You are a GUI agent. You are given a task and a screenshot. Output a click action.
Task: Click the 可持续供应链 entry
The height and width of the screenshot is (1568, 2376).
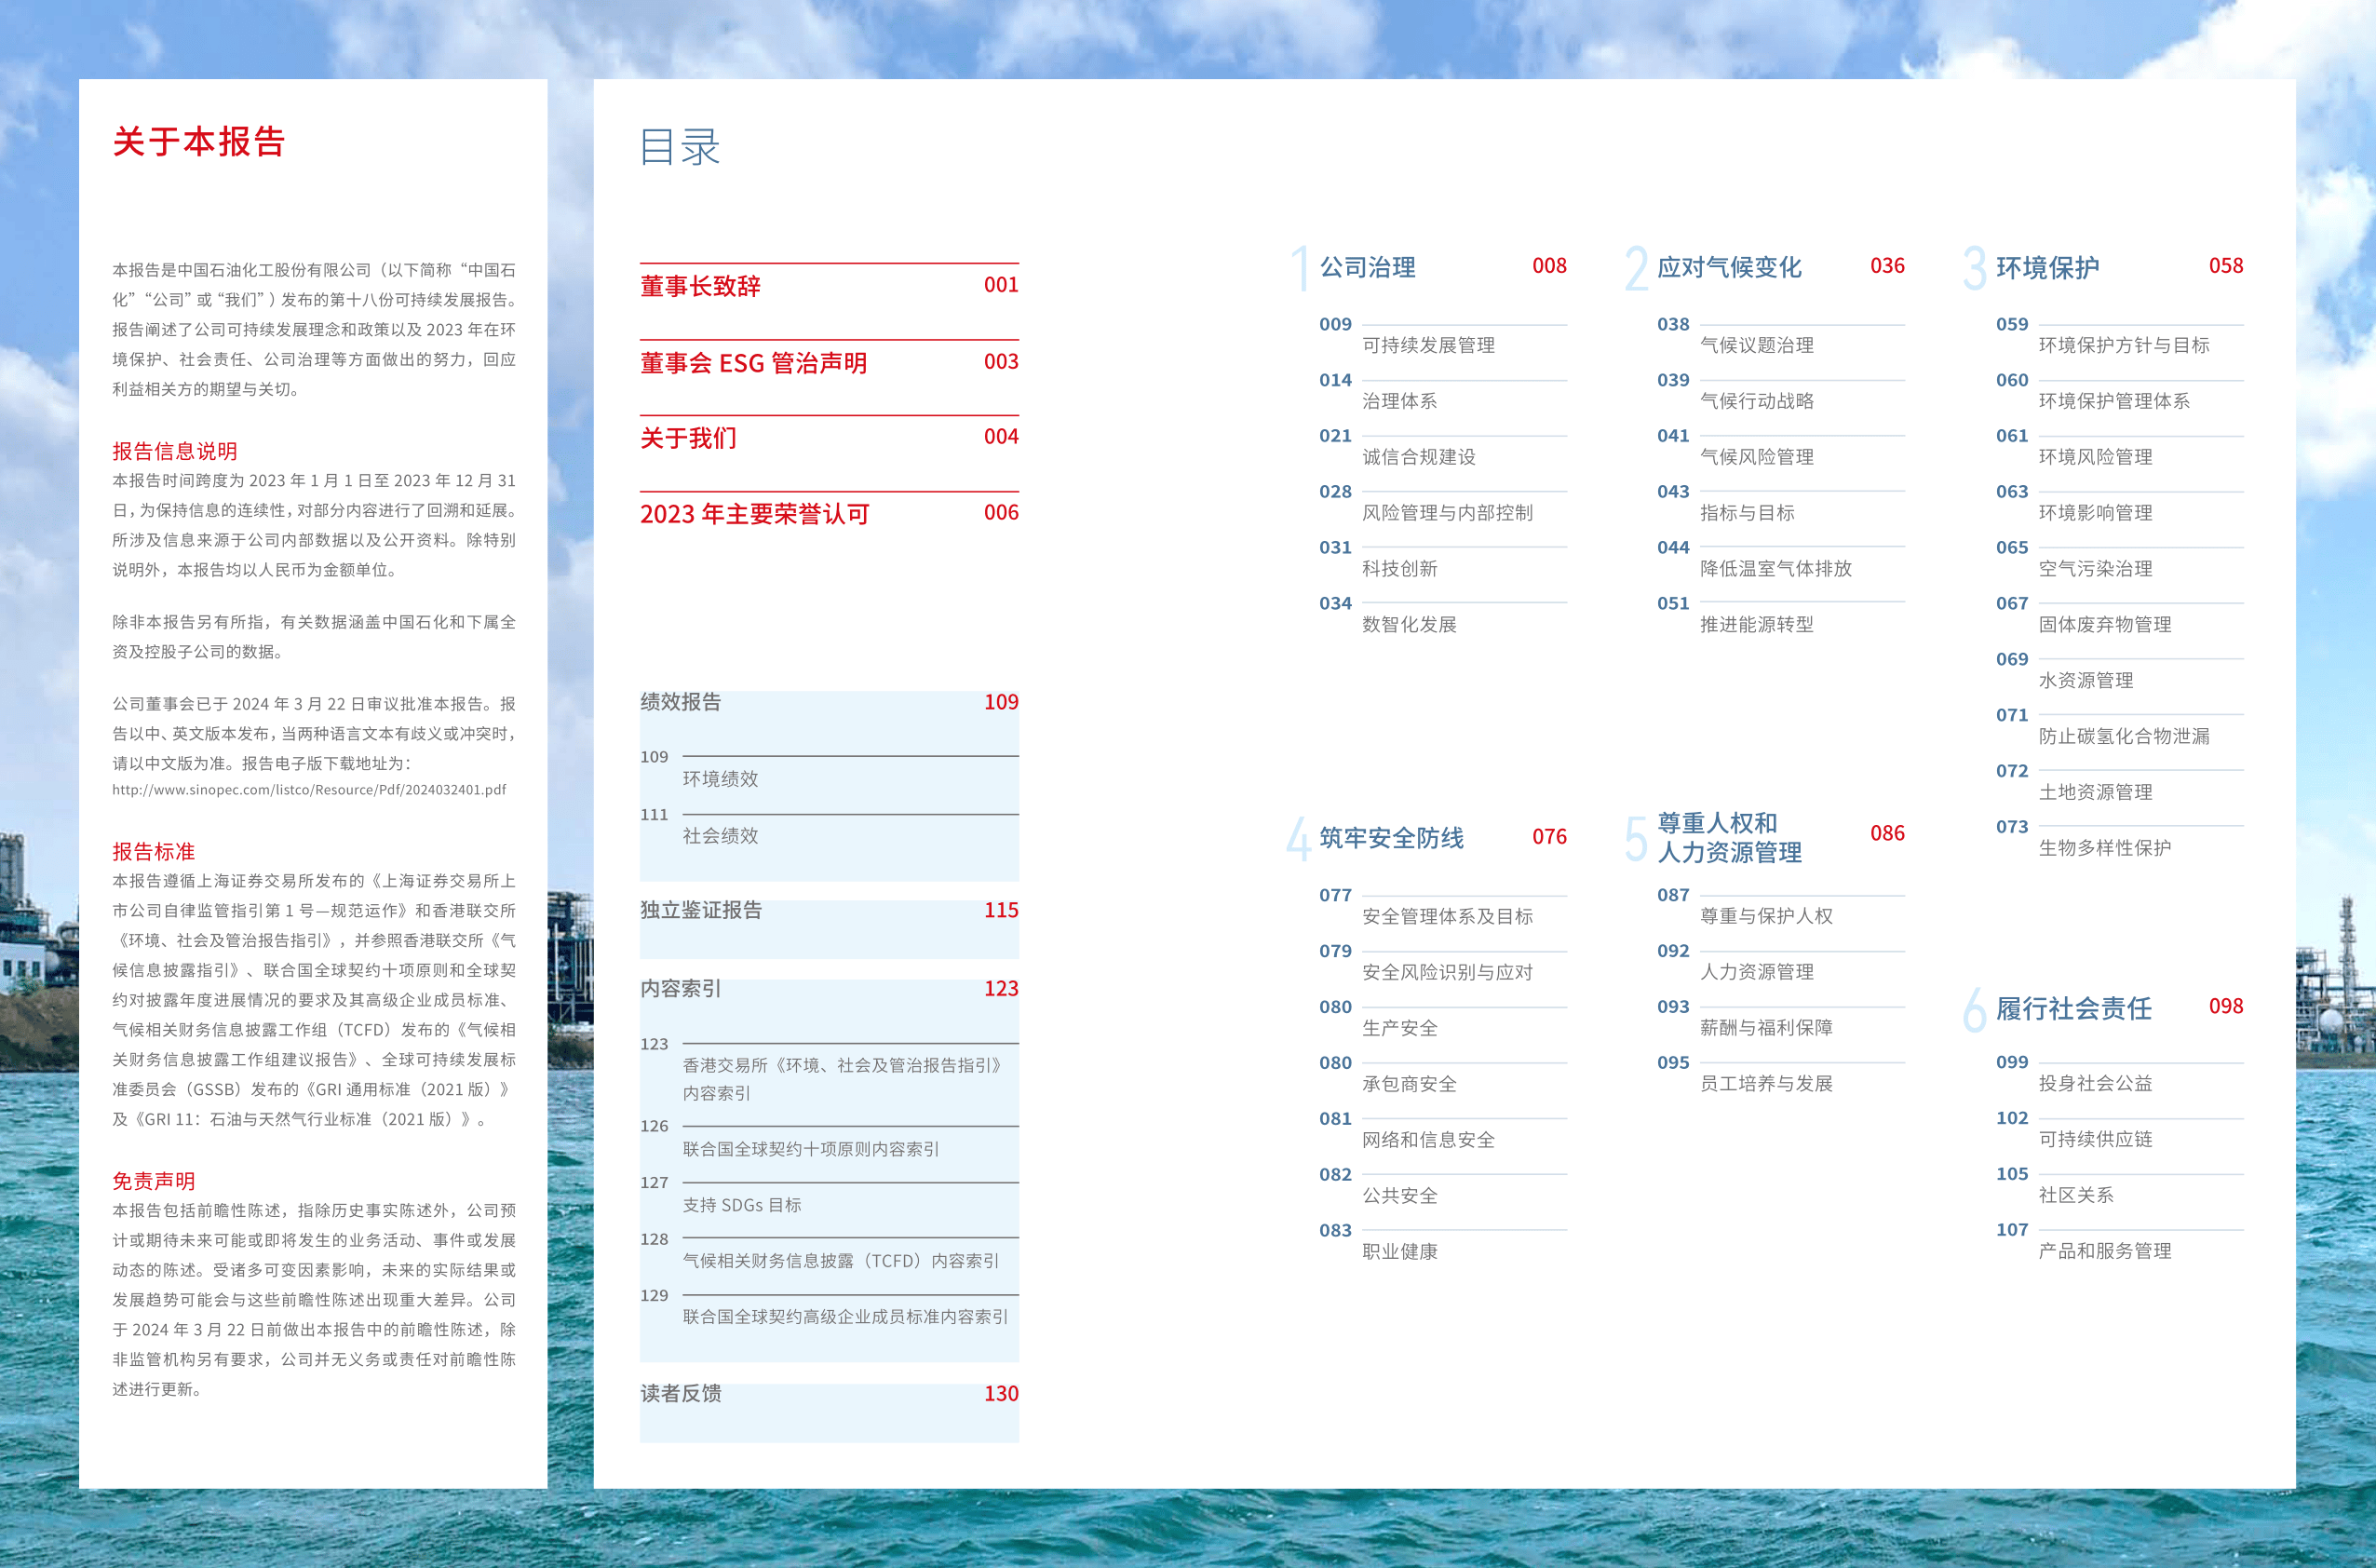coord(2095,1140)
